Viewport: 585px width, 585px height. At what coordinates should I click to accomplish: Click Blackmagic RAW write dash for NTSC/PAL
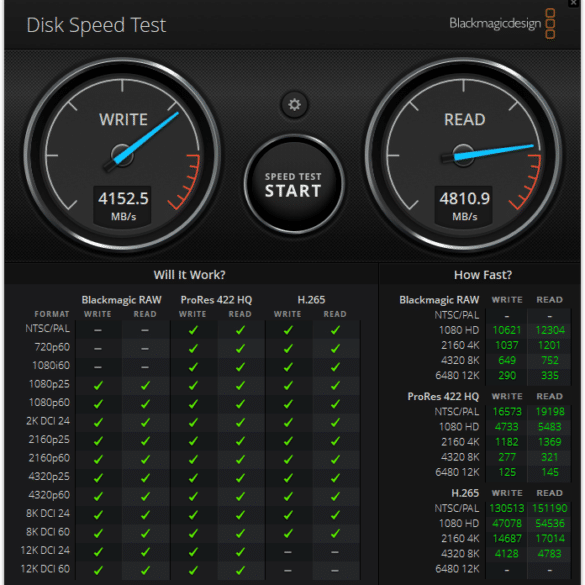pyautogui.click(x=98, y=330)
